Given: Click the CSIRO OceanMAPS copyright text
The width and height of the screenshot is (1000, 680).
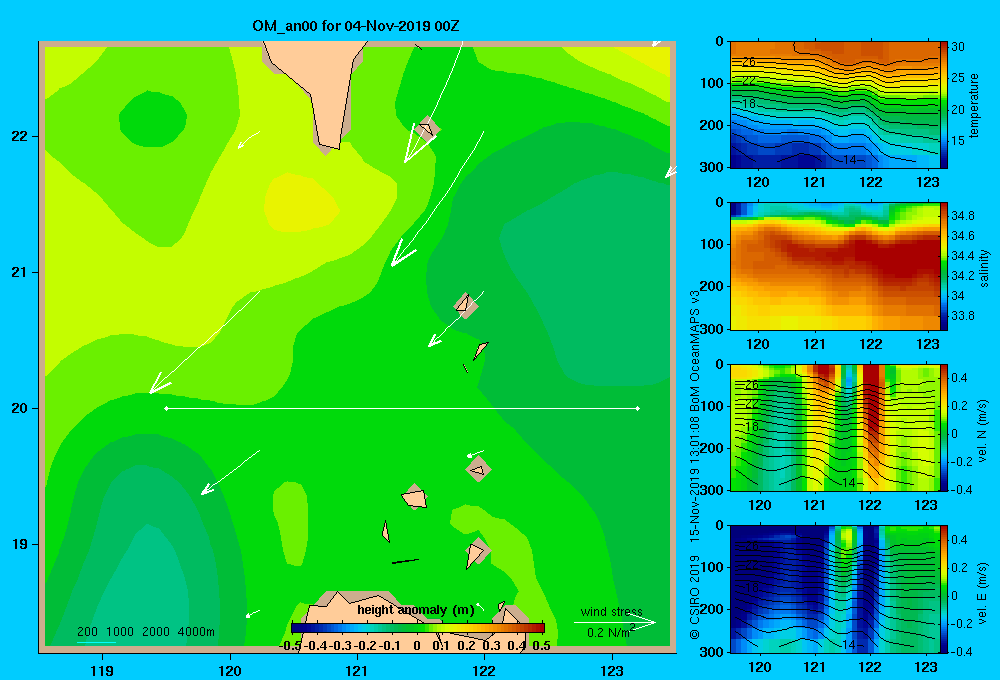Looking at the screenshot, I should tap(695, 464).
